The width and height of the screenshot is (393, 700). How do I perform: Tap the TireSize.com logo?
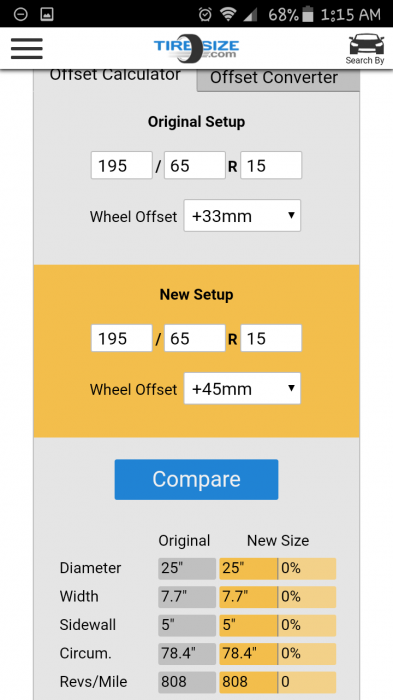click(196, 48)
